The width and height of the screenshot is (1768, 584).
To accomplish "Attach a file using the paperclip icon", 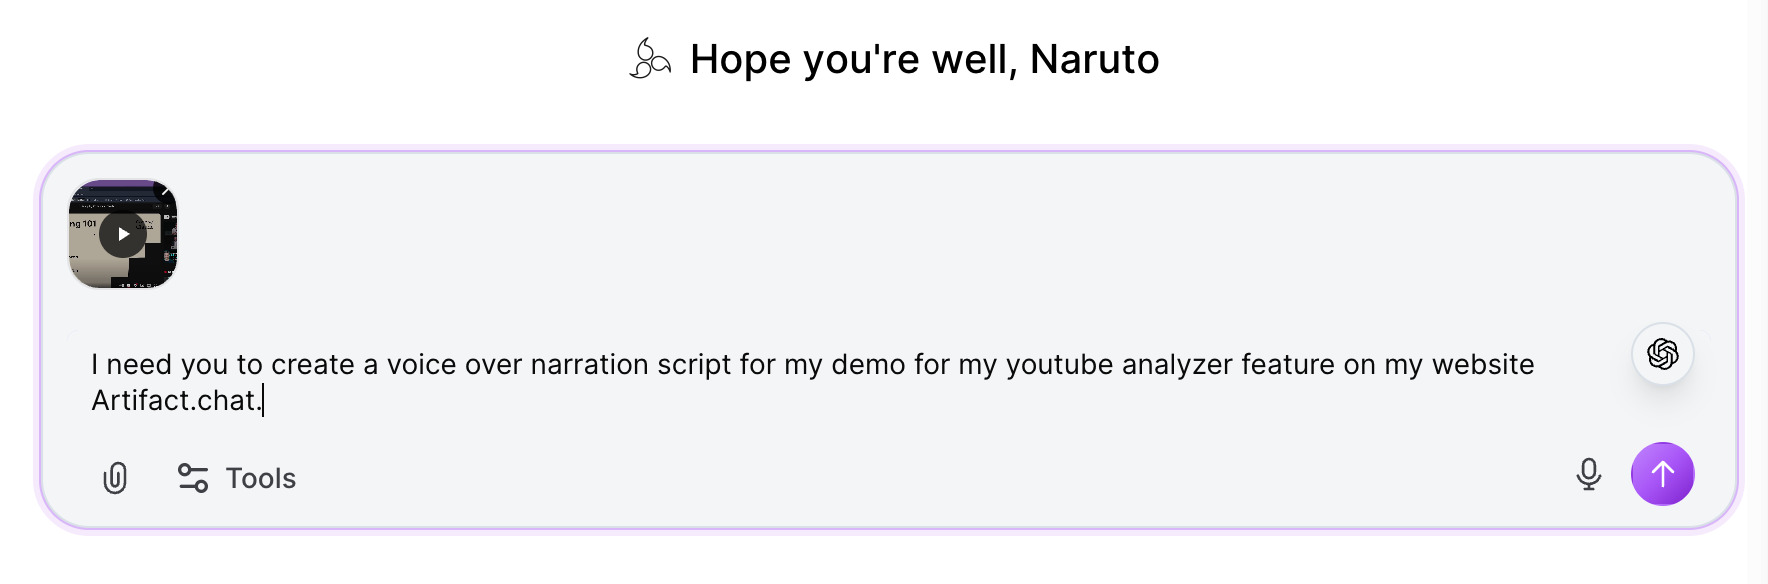I will (115, 478).
